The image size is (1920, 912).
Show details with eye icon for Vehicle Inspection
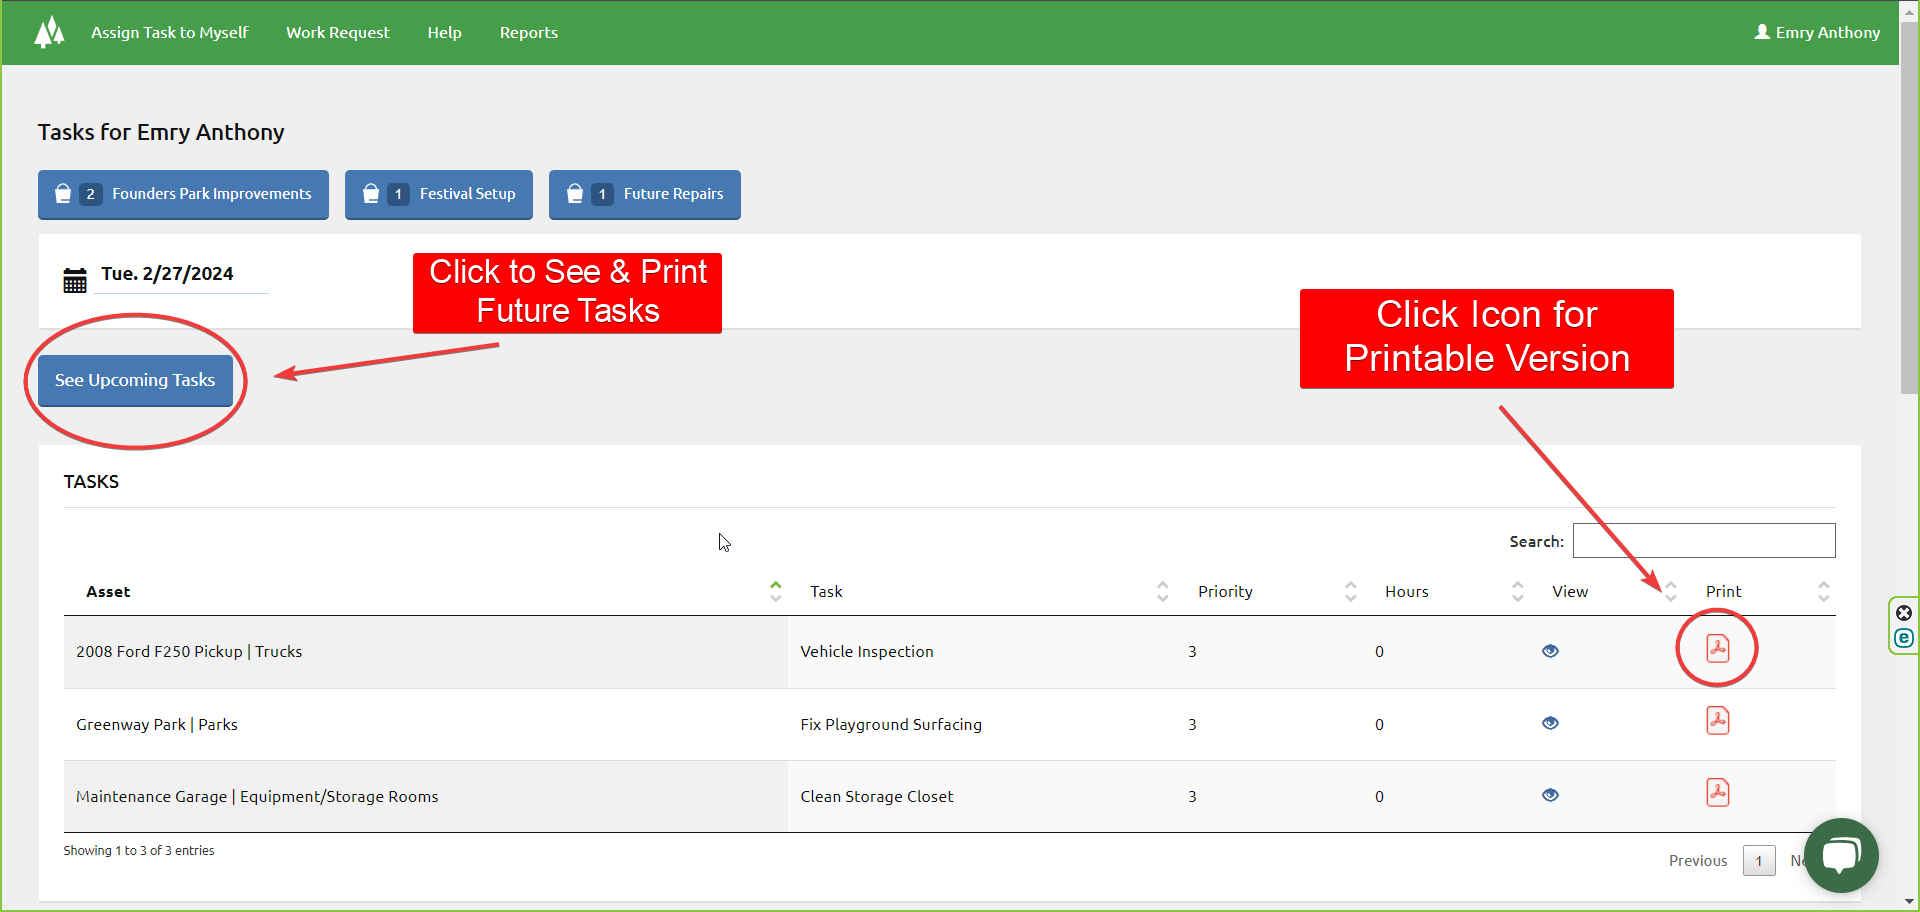(x=1550, y=650)
